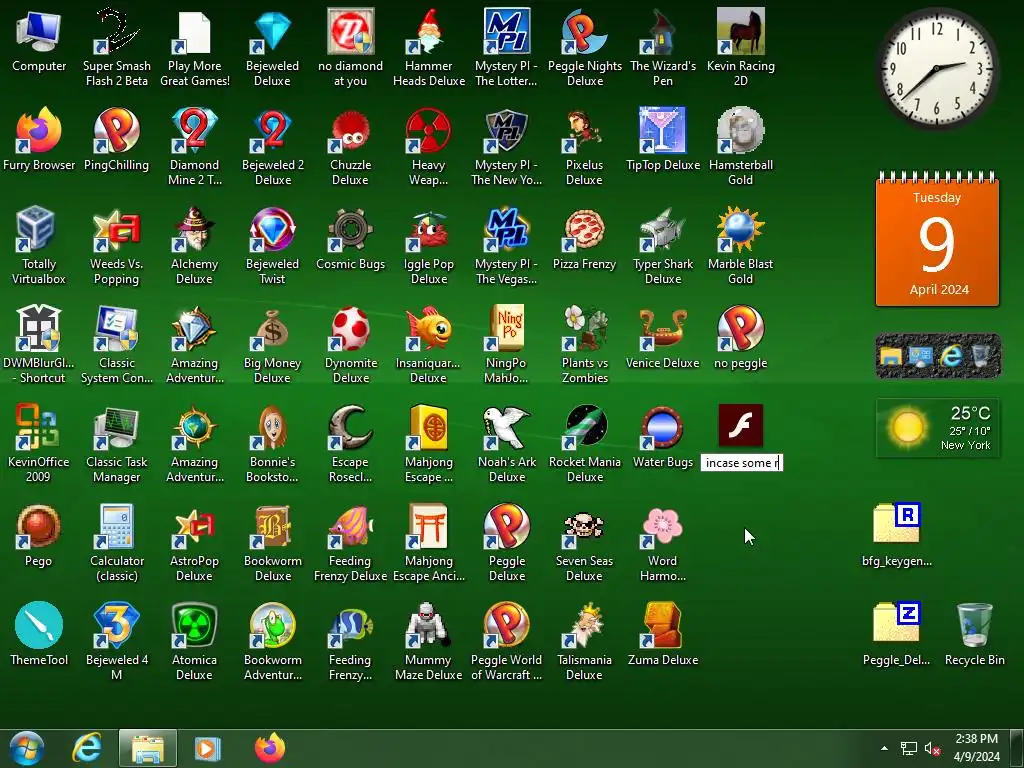Viewport: 1024px width, 768px height.
Task: Select Super Smash Flash 2 Beta shortcut
Action: click(x=116, y=33)
